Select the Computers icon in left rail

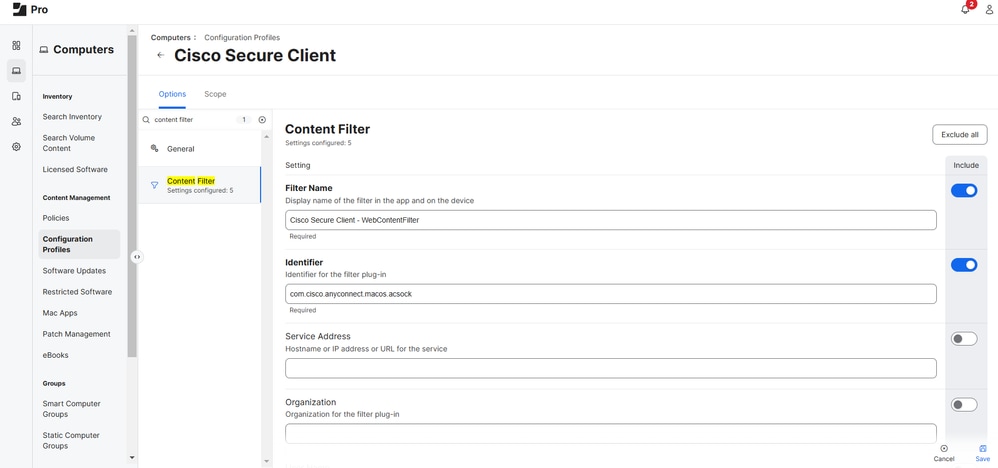[x=16, y=71]
